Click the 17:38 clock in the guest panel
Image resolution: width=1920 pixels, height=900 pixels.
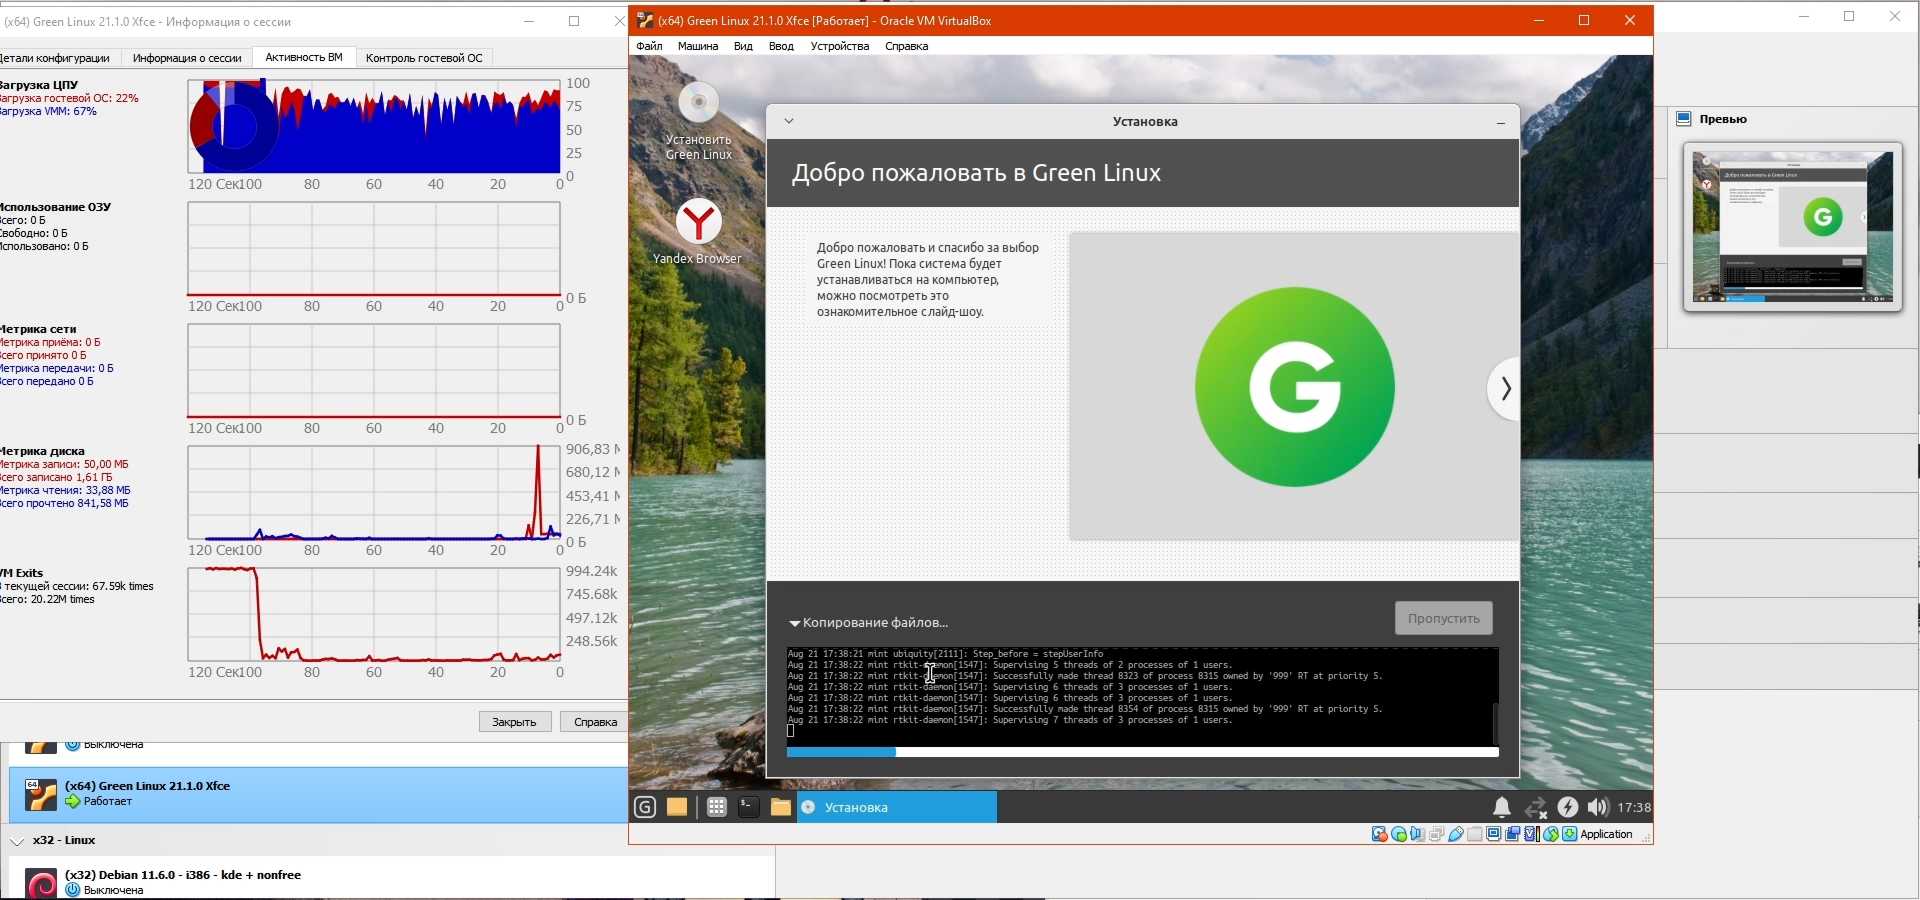click(1634, 807)
